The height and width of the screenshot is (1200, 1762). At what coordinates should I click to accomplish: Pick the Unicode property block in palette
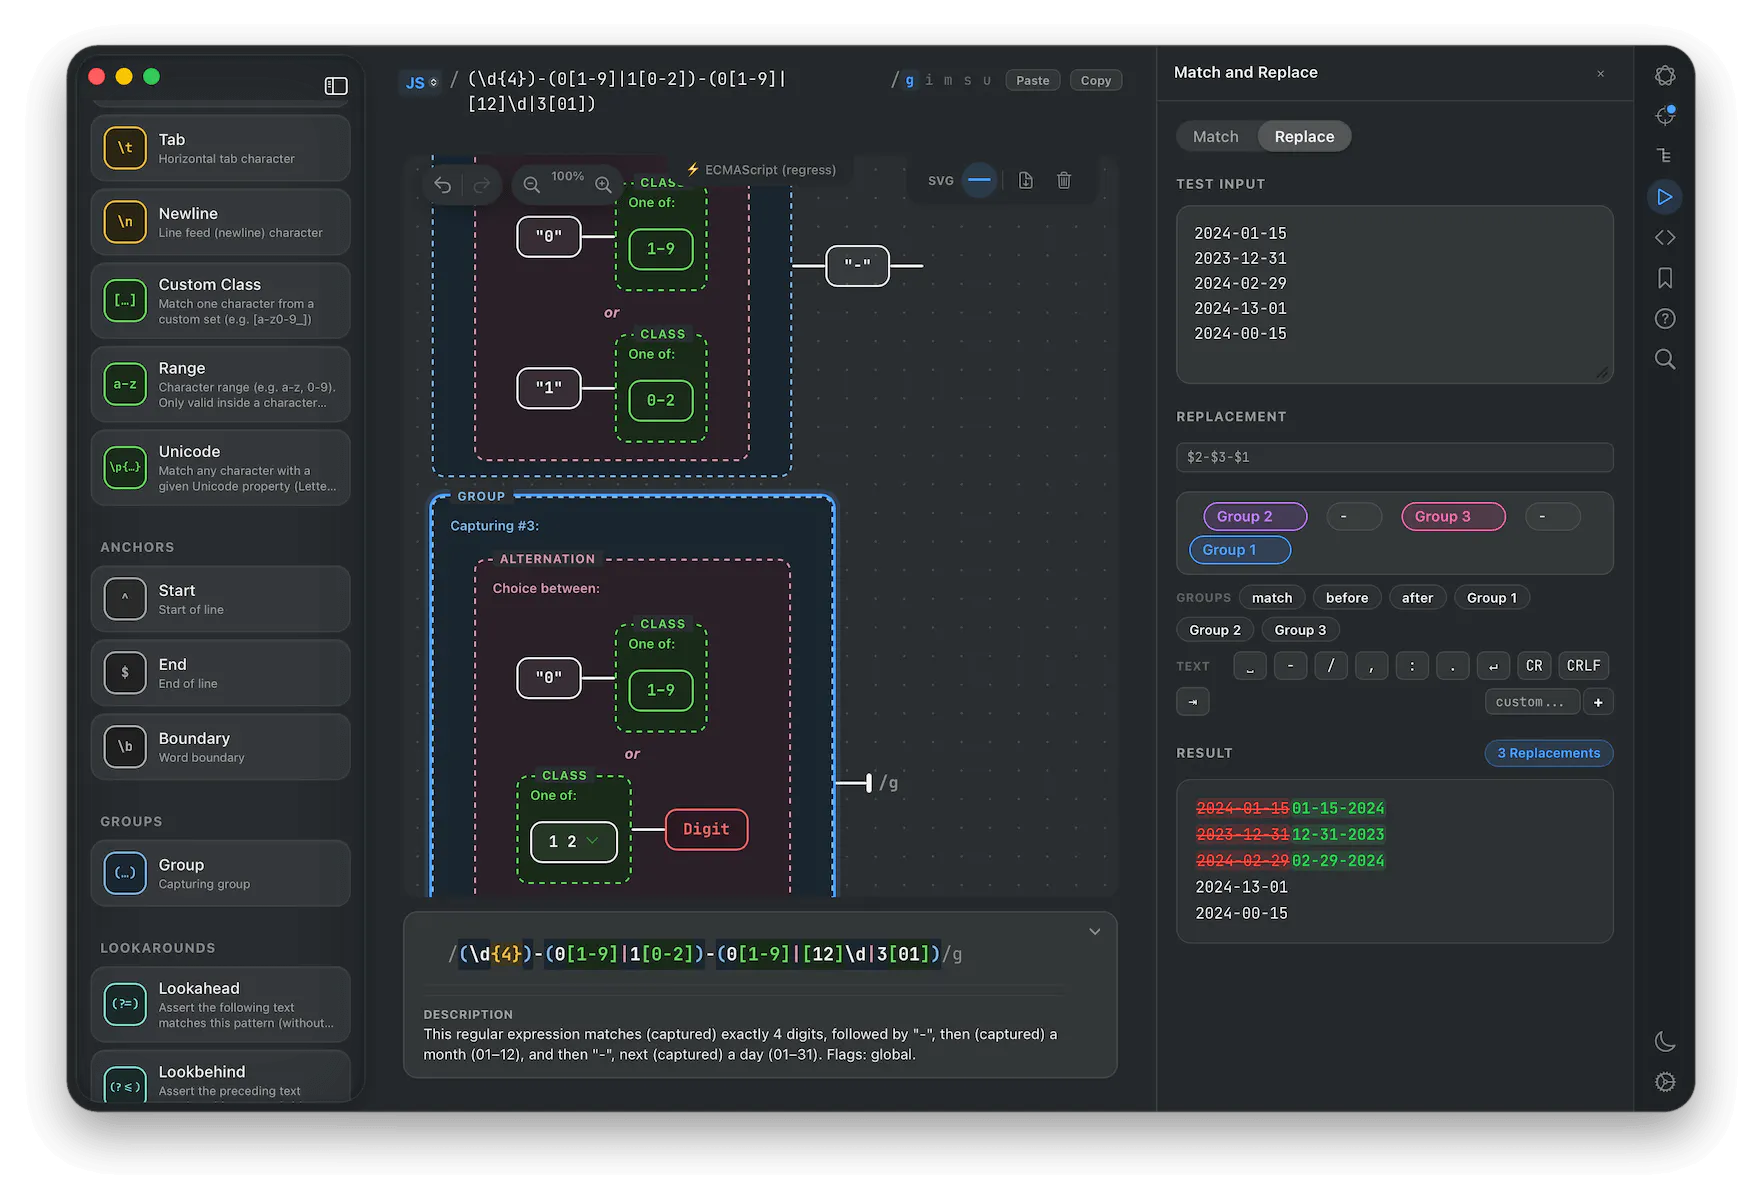pos(220,468)
